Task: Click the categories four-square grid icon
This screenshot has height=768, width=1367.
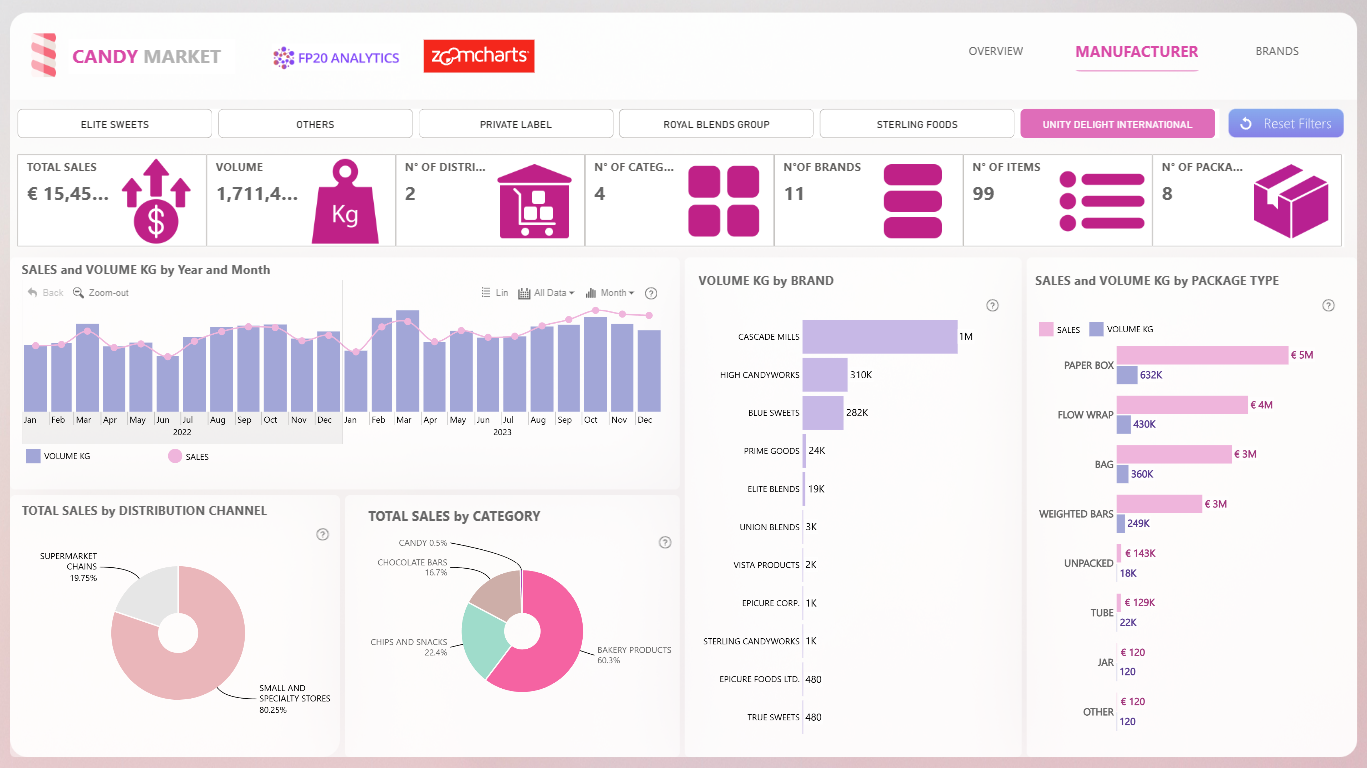Action: coord(724,201)
